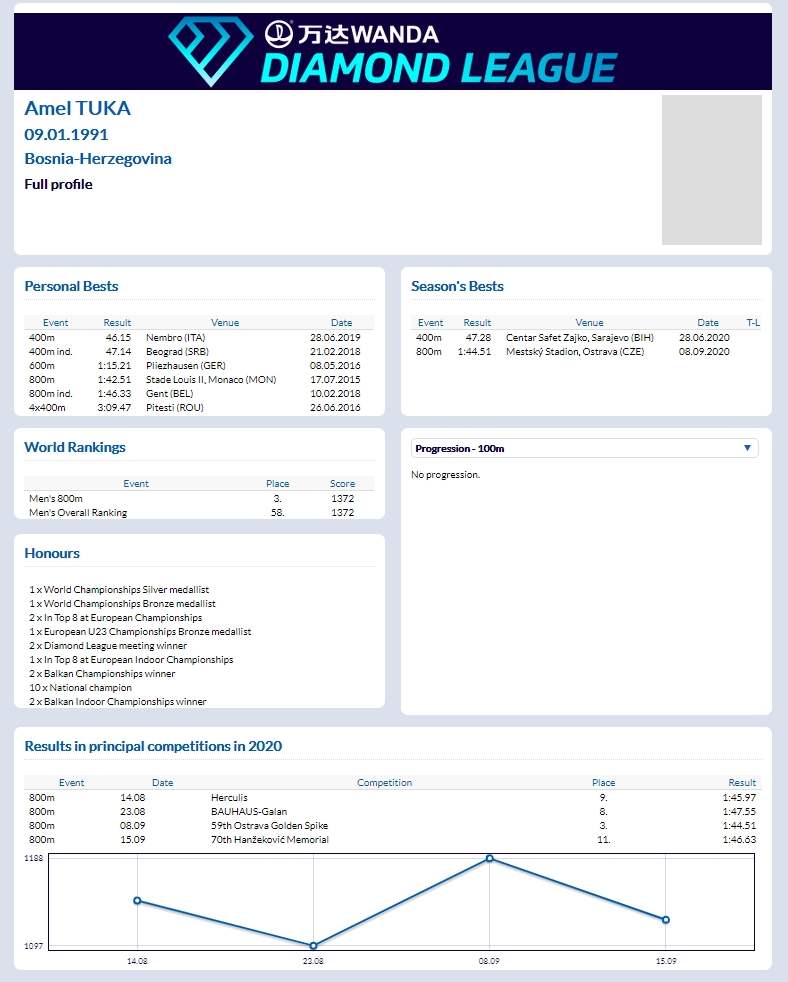Select the 08.09 peak point on chart

[x=489, y=858]
